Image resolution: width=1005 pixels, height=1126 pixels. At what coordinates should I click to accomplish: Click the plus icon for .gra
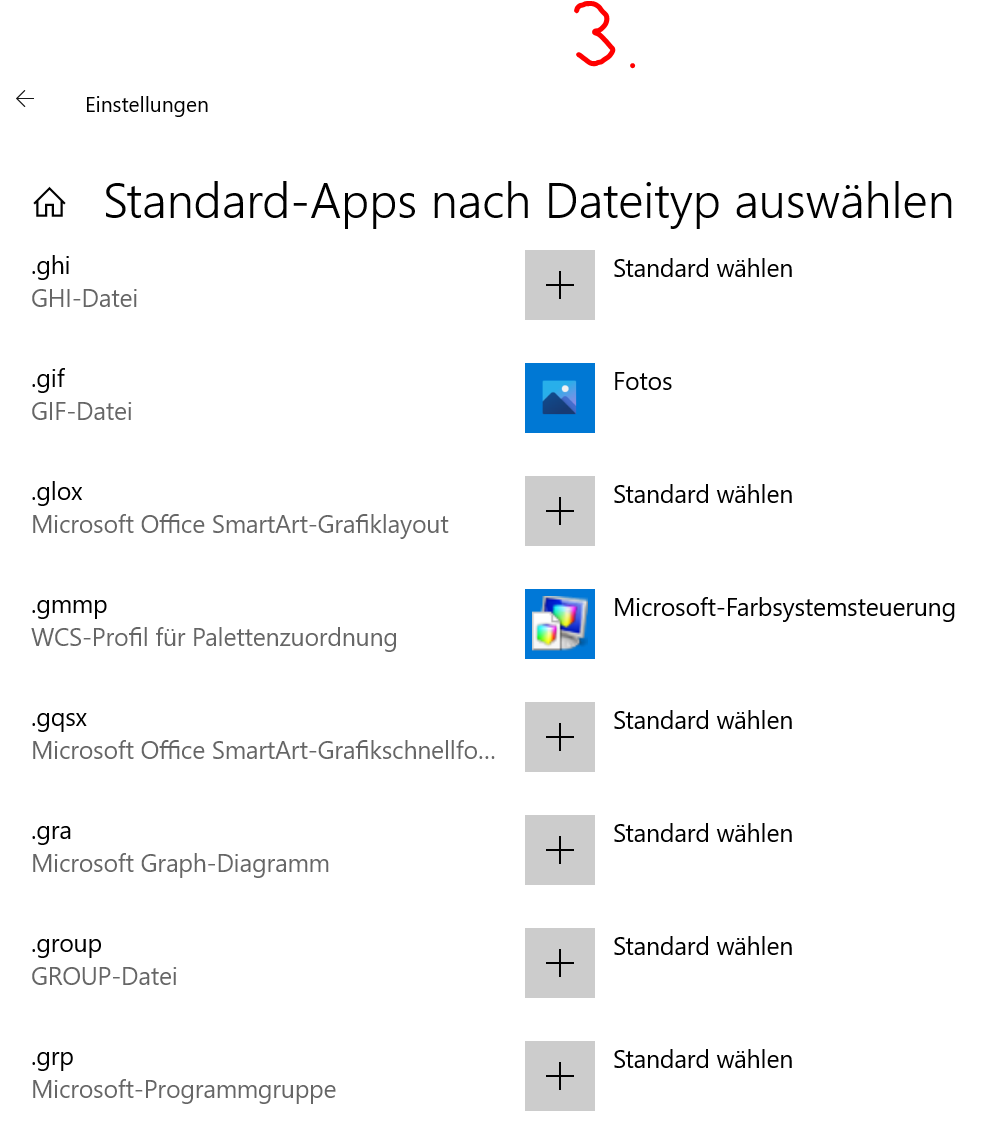(560, 850)
